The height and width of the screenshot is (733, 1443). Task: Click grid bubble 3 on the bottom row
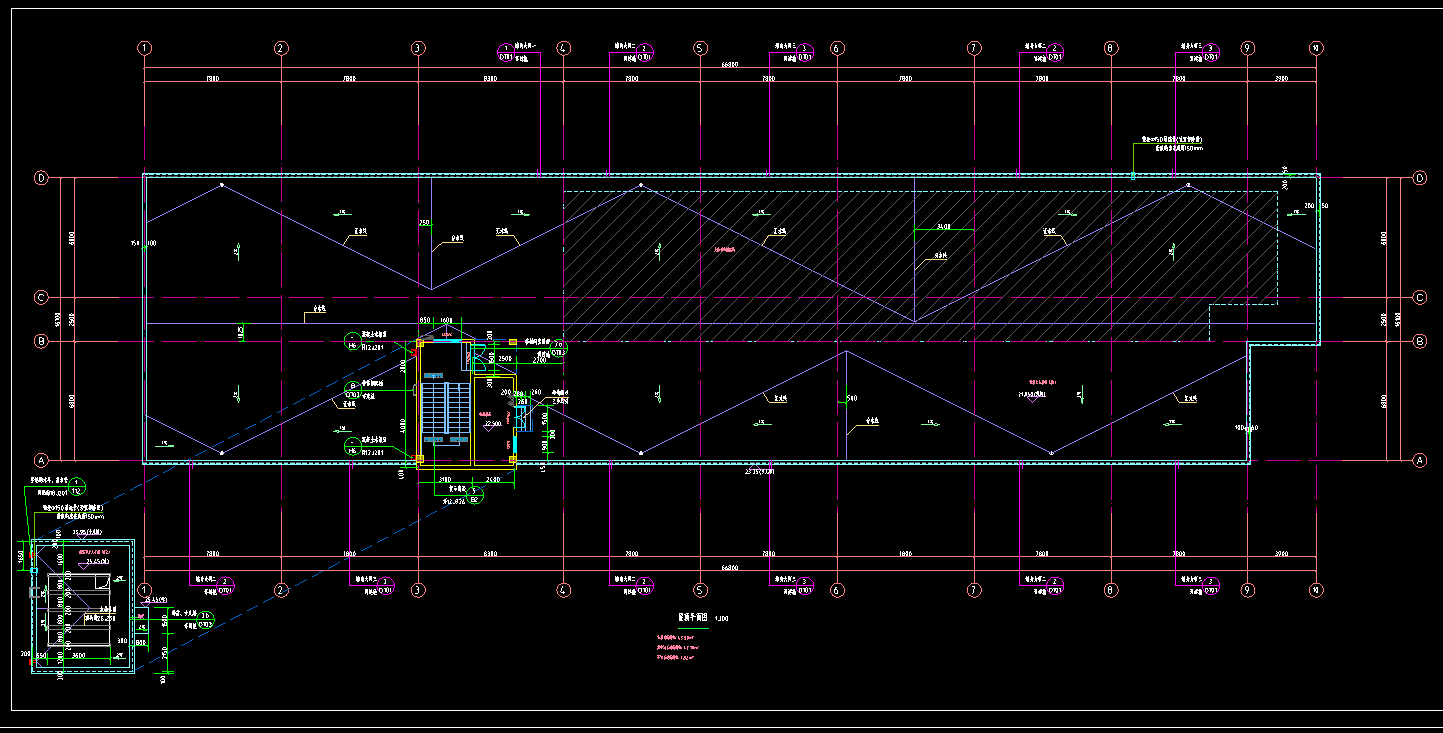[418, 590]
